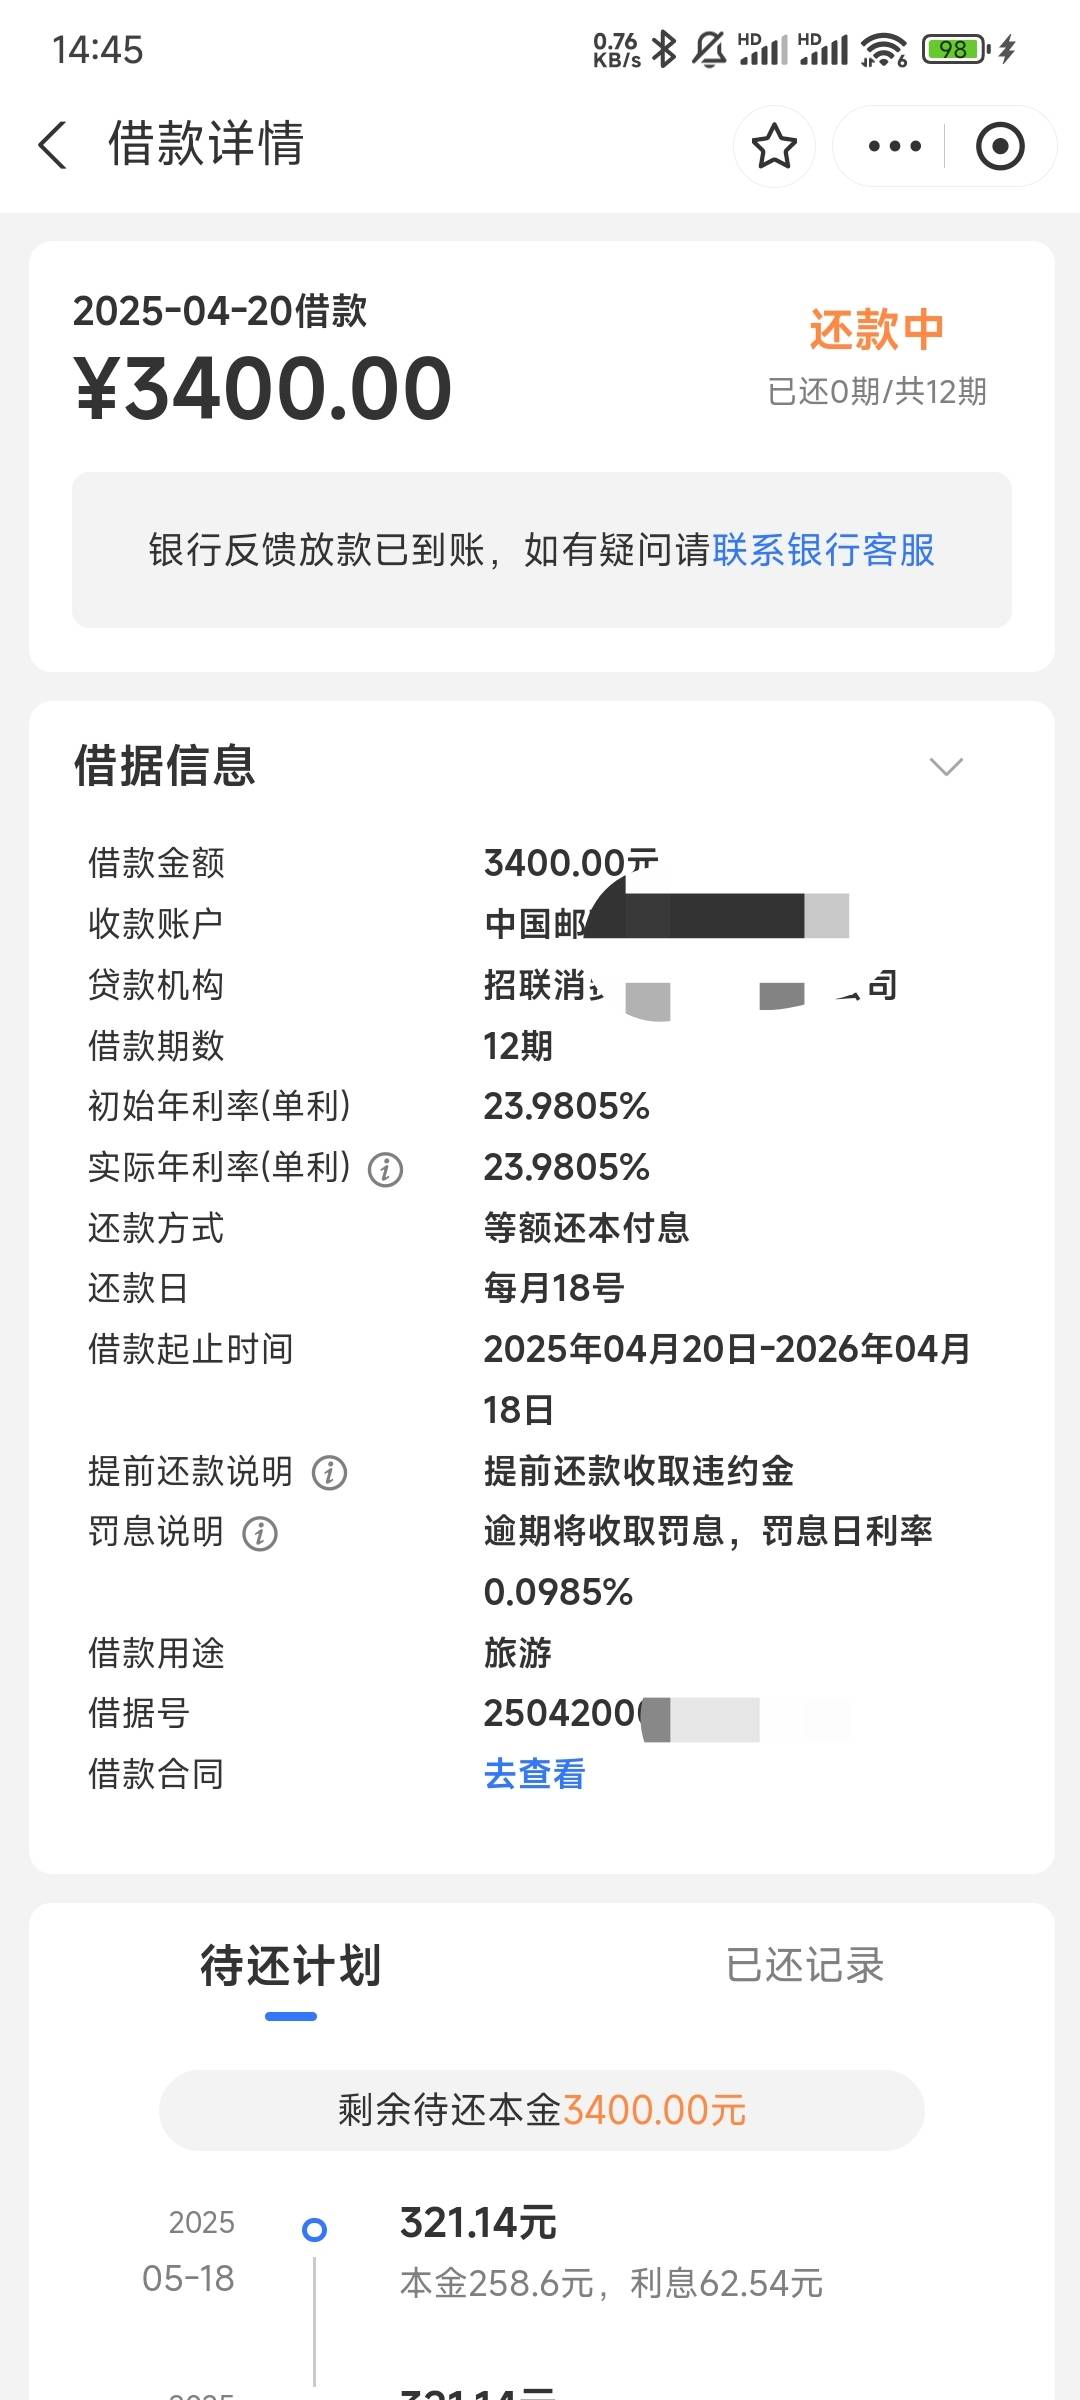1080x2400 pixels.
Task: Tap the 2025-05-18 timeline circle marker
Action: [x=314, y=2229]
